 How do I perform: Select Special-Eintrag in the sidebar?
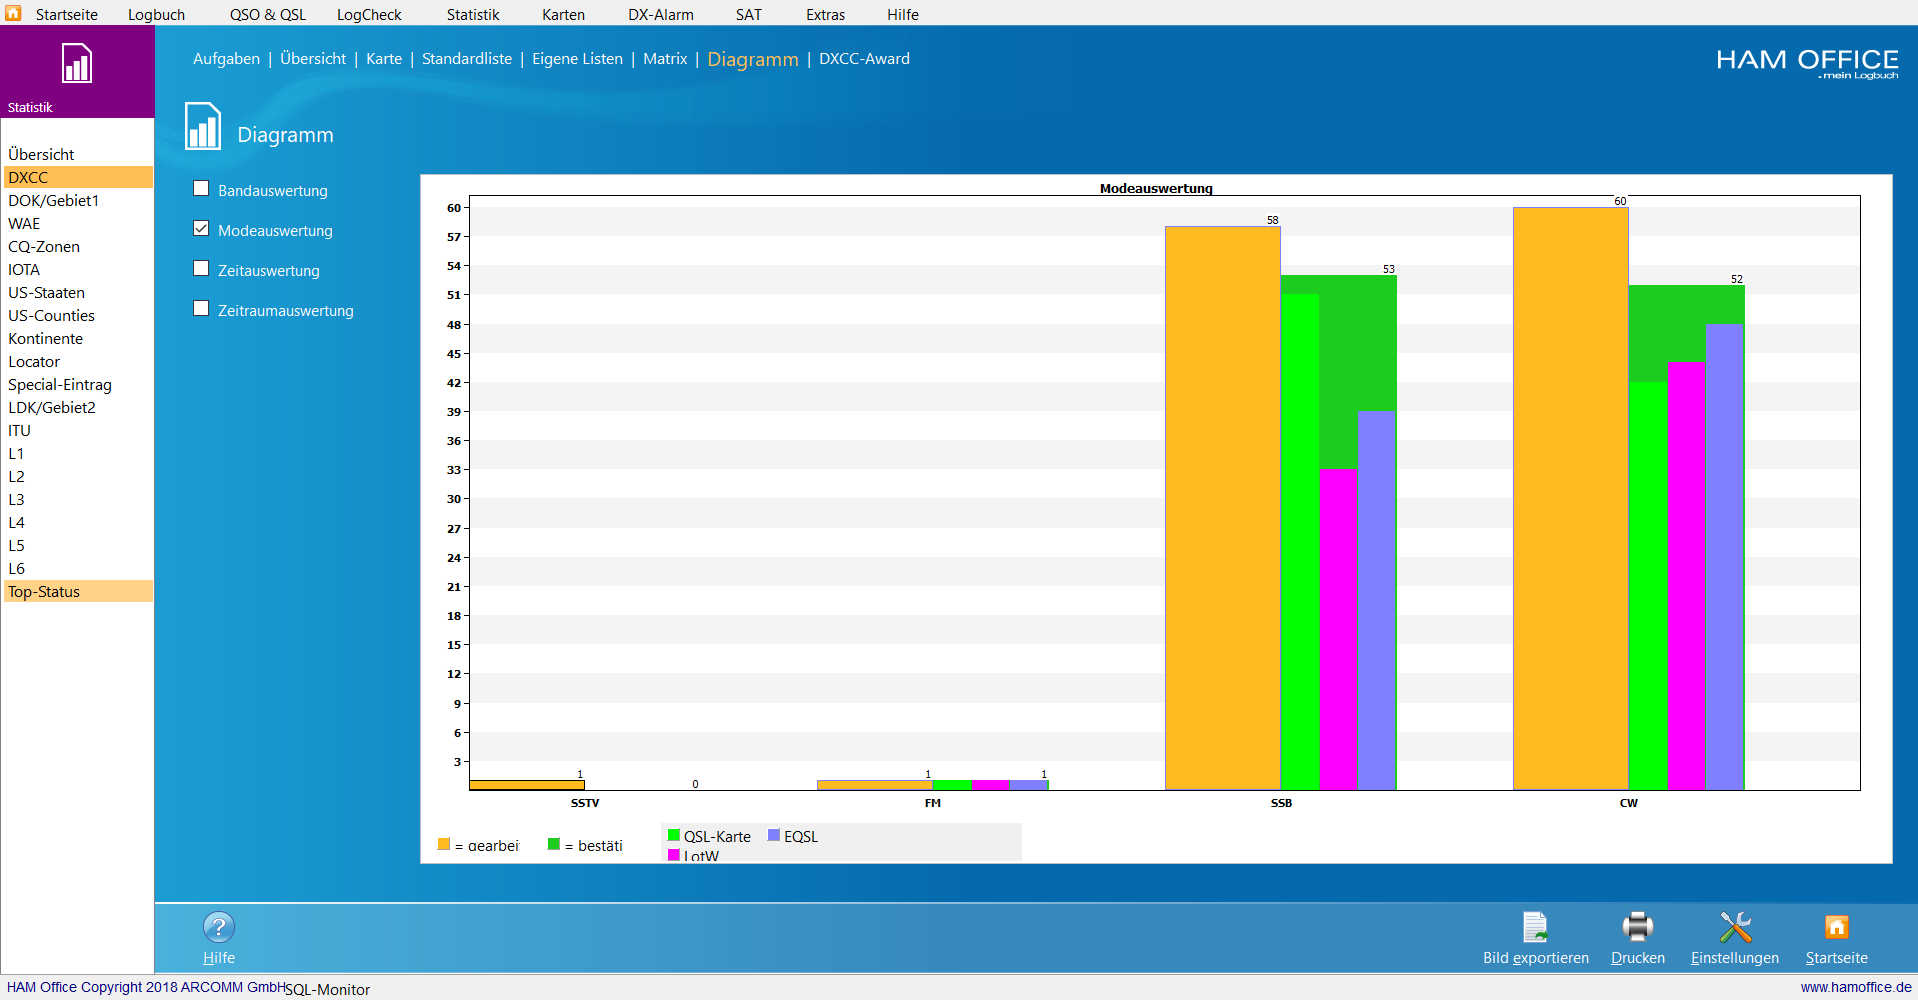[x=78, y=384]
